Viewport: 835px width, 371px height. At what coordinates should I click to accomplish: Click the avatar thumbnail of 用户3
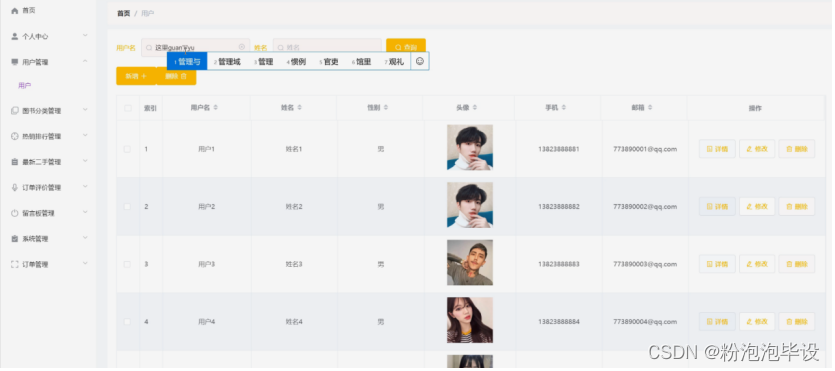(x=470, y=262)
